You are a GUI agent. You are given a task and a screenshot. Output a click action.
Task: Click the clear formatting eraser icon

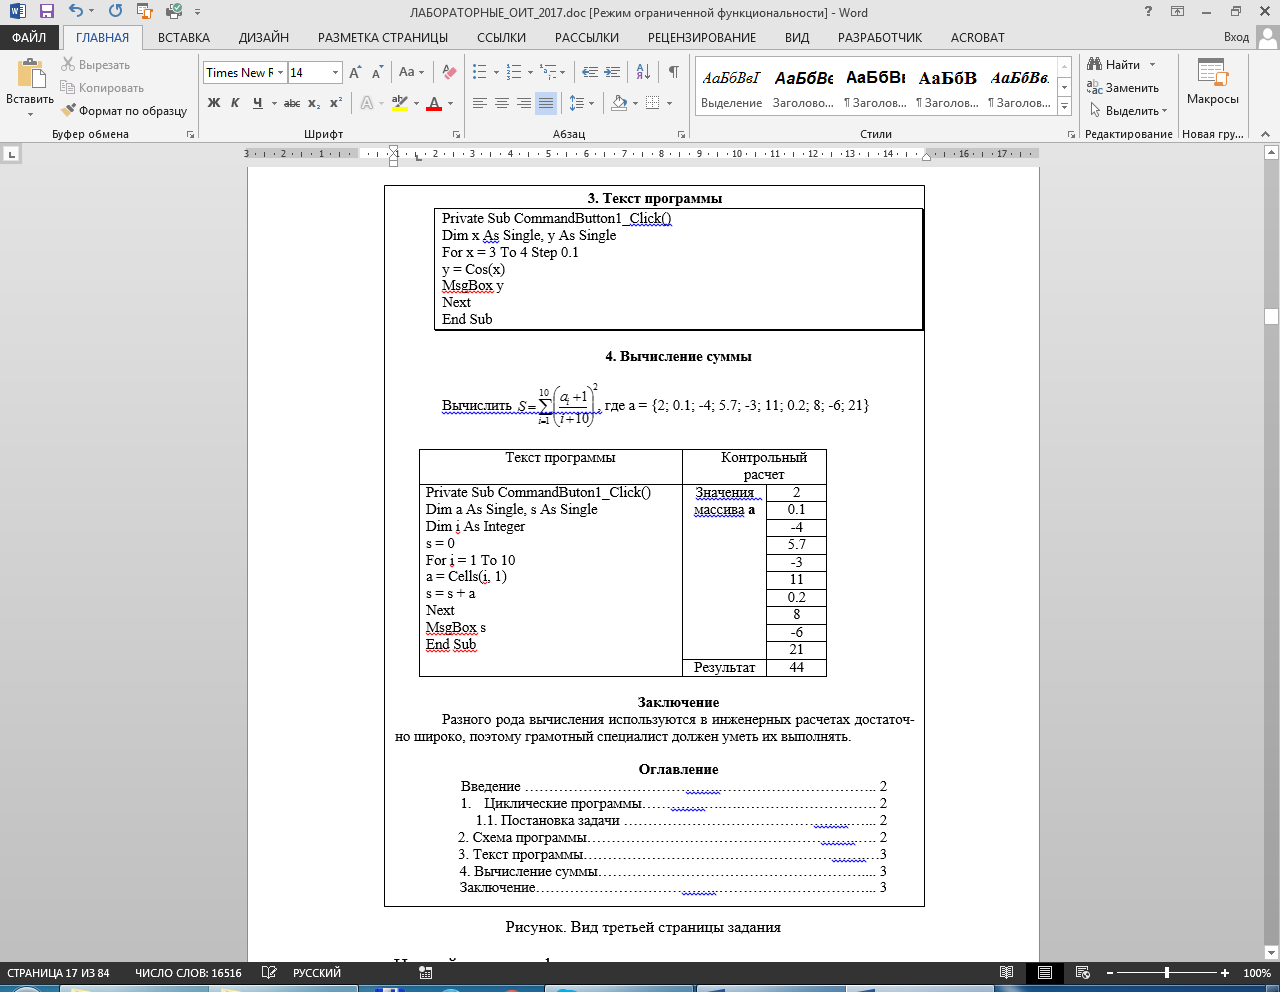450,72
